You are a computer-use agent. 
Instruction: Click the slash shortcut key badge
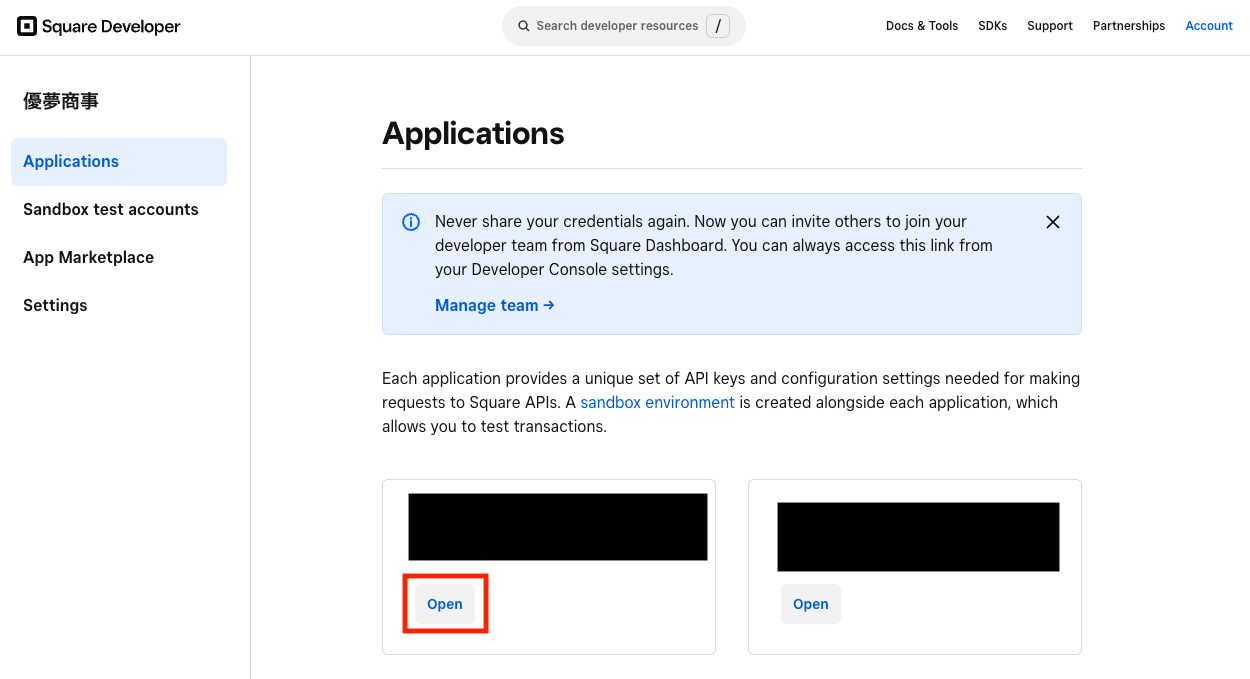point(718,26)
